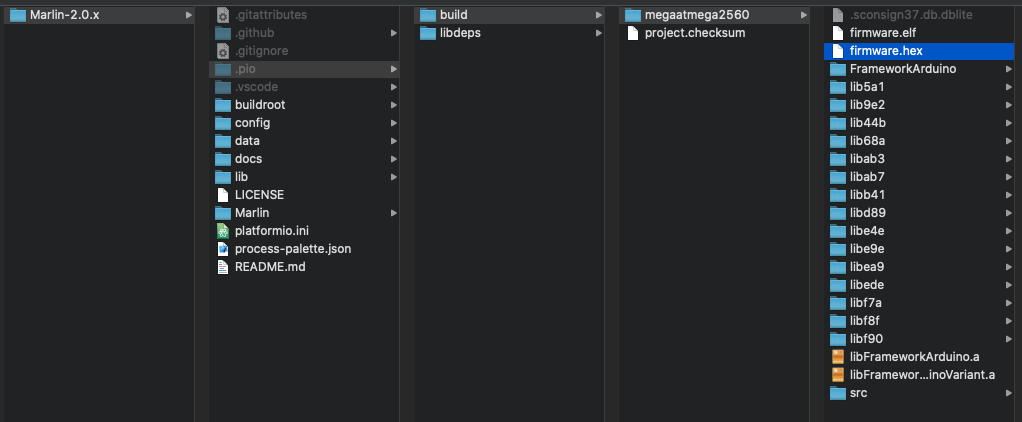Viewport: 1022px width, 422px height.
Task: Click the Marlin-2.0.x folder icon
Action: (x=18, y=15)
